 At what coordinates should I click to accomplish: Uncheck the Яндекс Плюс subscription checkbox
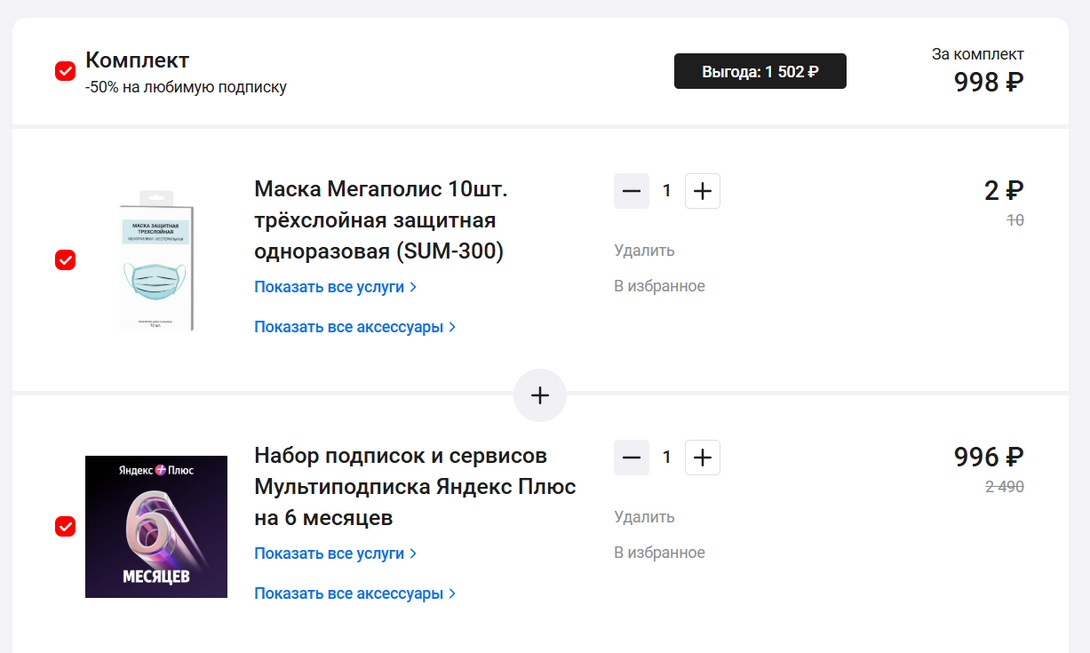pyautogui.click(x=65, y=526)
